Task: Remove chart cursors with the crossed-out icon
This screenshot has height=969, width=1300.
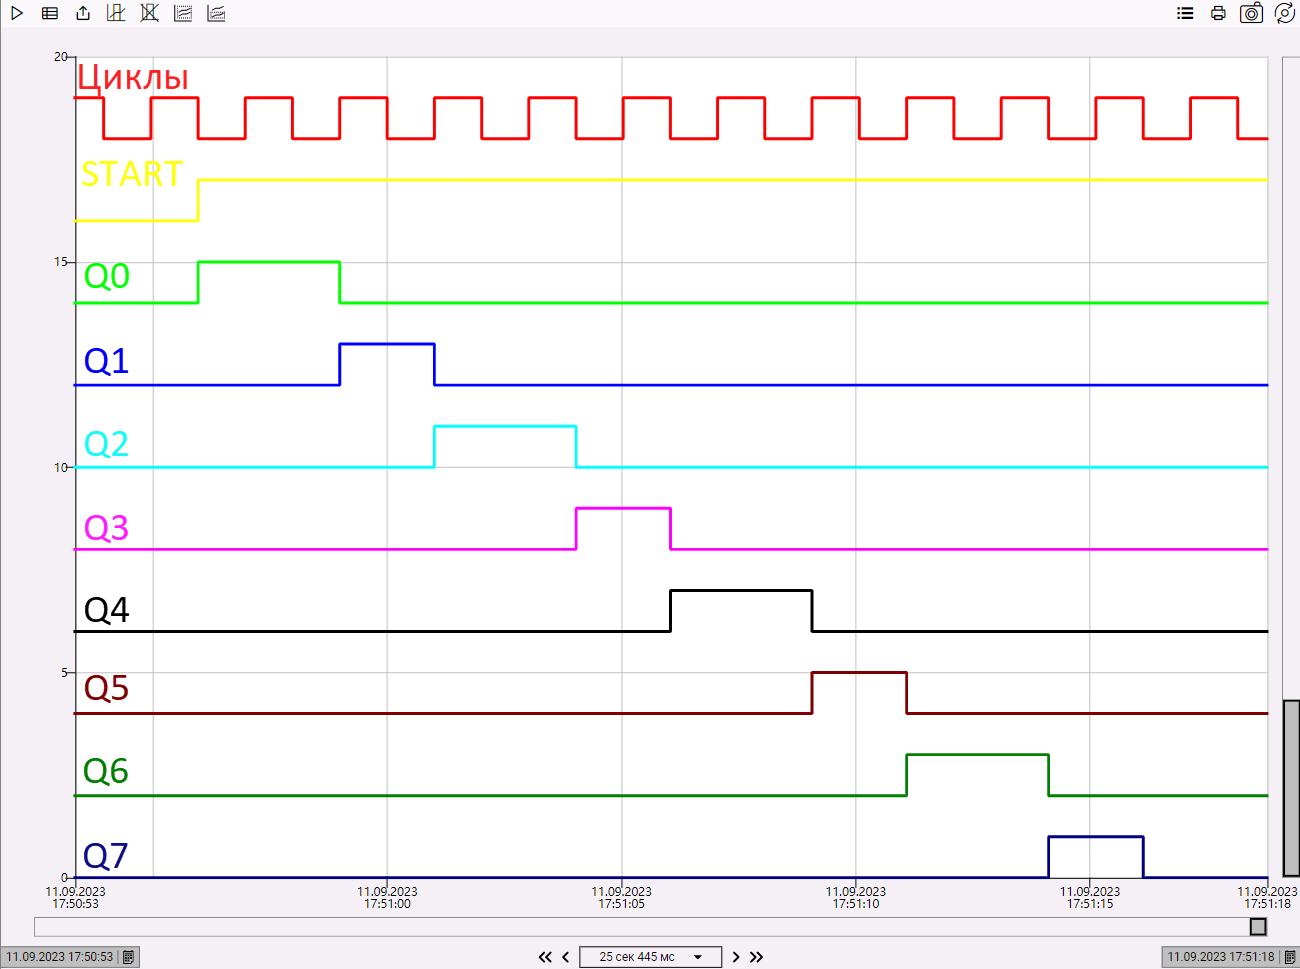Action: click(149, 13)
